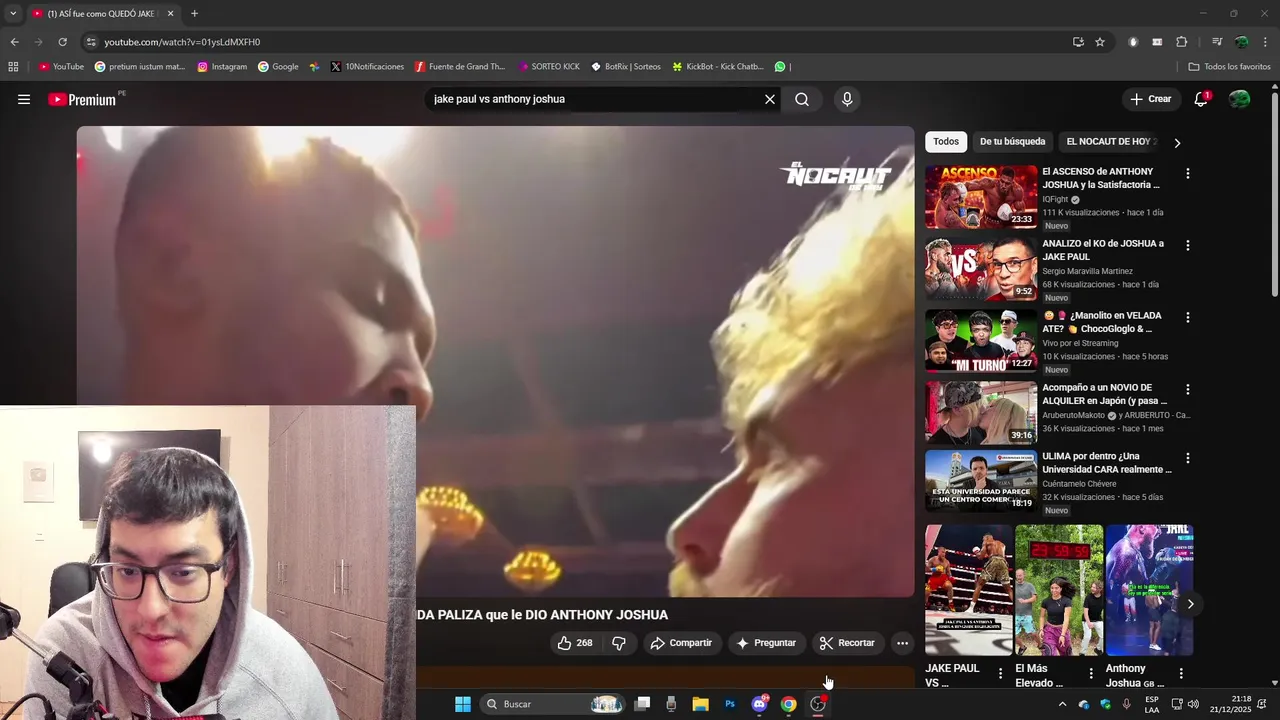Open File Explorer from the taskbar
Viewport: 1280px width, 720px height.
pyautogui.click(x=701, y=704)
